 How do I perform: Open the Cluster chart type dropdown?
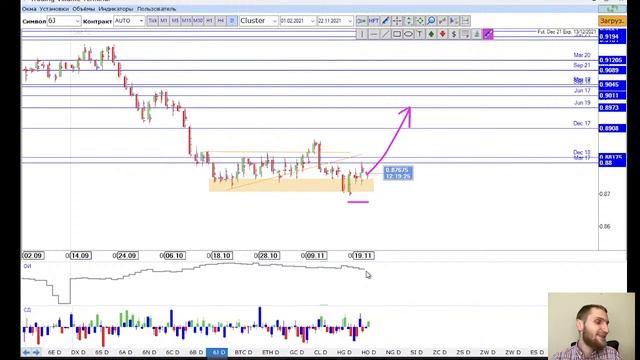coord(259,20)
